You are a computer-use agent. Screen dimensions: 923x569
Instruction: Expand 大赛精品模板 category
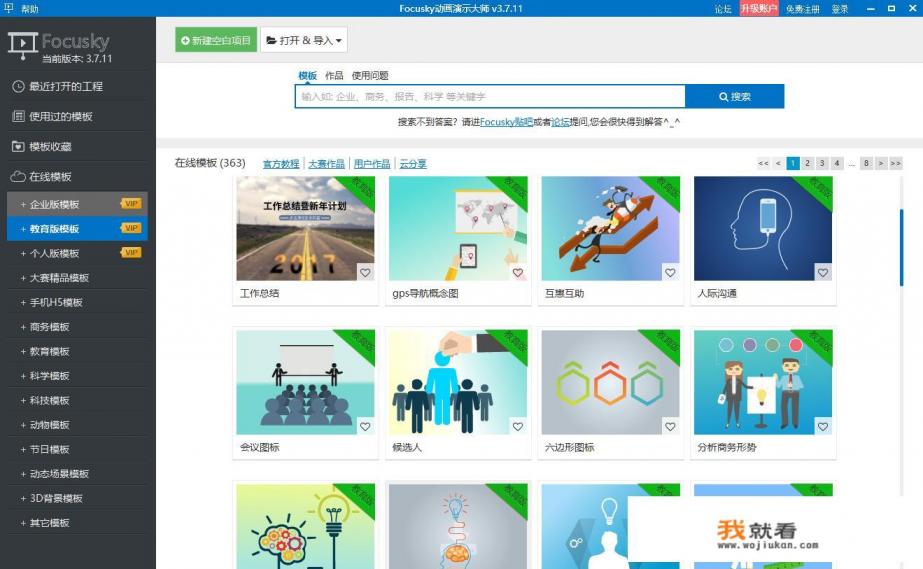(x=77, y=278)
